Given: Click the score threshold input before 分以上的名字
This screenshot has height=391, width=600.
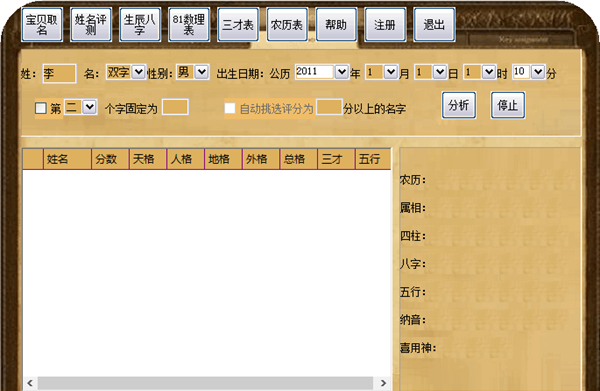Looking at the screenshot, I should 329,107.
